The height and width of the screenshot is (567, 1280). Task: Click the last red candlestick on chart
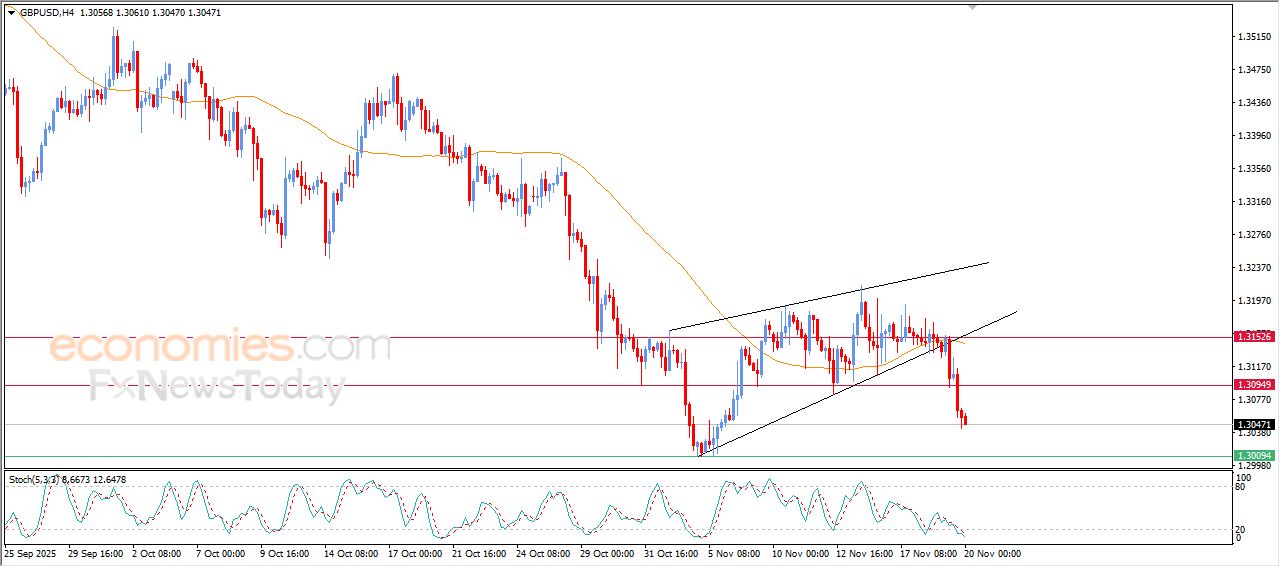[x=964, y=420]
